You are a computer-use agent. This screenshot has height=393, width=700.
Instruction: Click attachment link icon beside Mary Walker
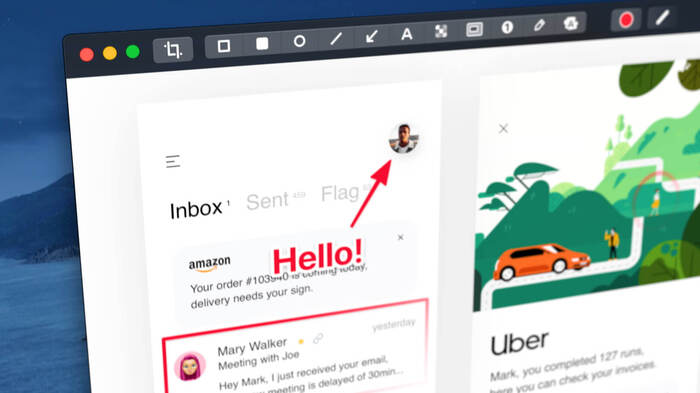pos(318,339)
